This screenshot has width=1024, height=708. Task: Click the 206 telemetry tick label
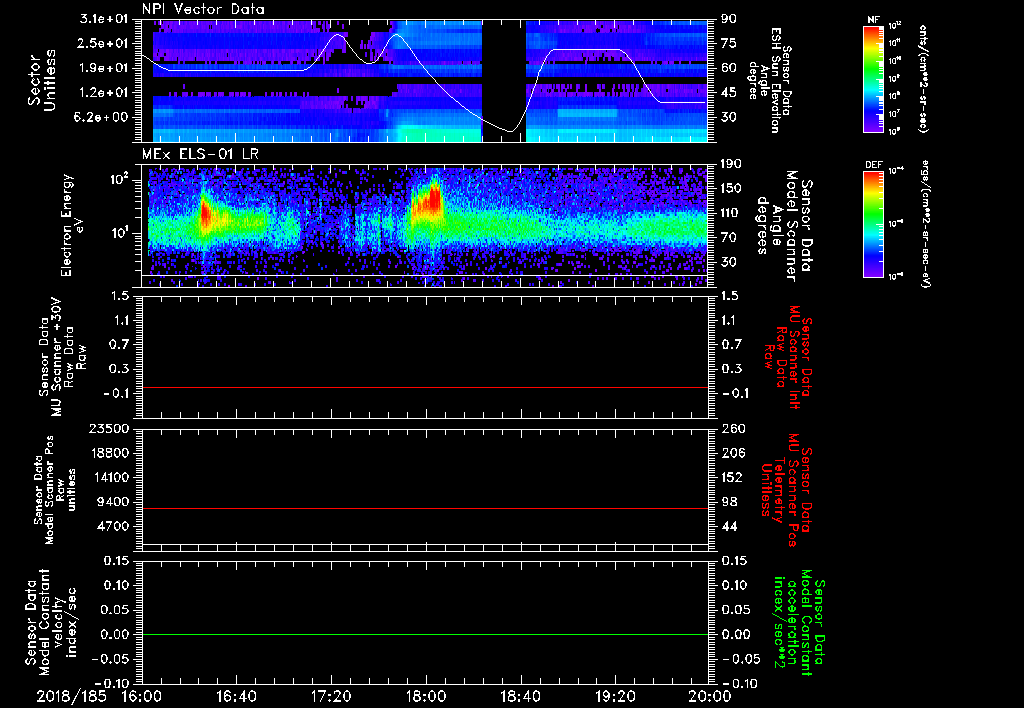(x=732, y=453)
